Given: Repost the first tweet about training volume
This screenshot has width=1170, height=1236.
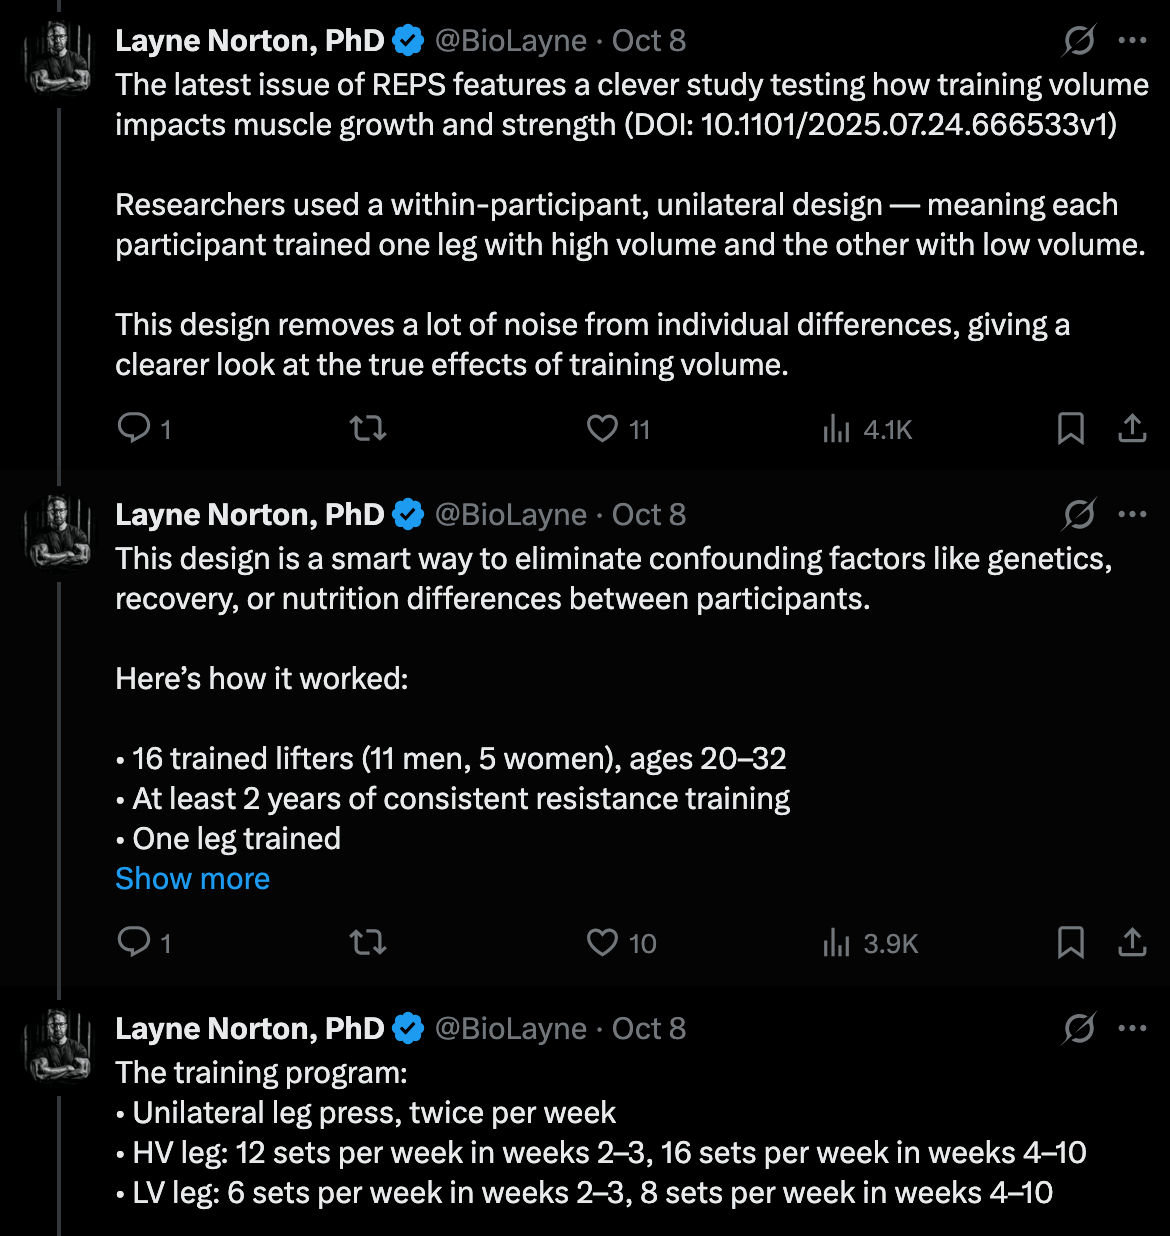Looking at the screenshot, I should [x=368, y=429].
